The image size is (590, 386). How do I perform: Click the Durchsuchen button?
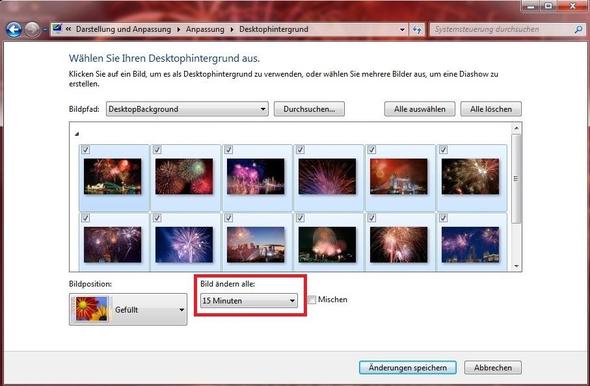[309, 109]
